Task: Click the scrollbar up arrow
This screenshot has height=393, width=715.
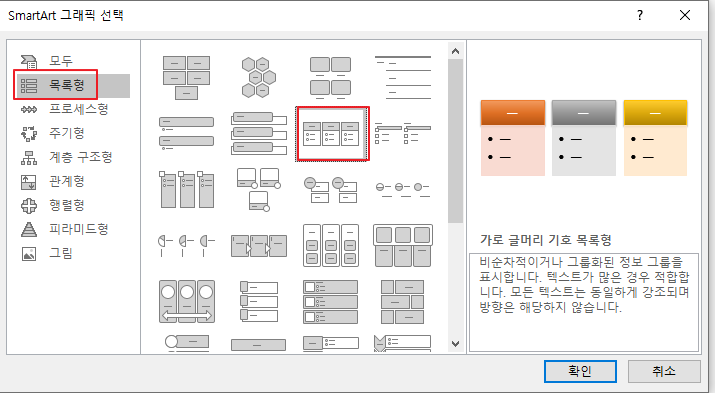Action: coord(455,52)
